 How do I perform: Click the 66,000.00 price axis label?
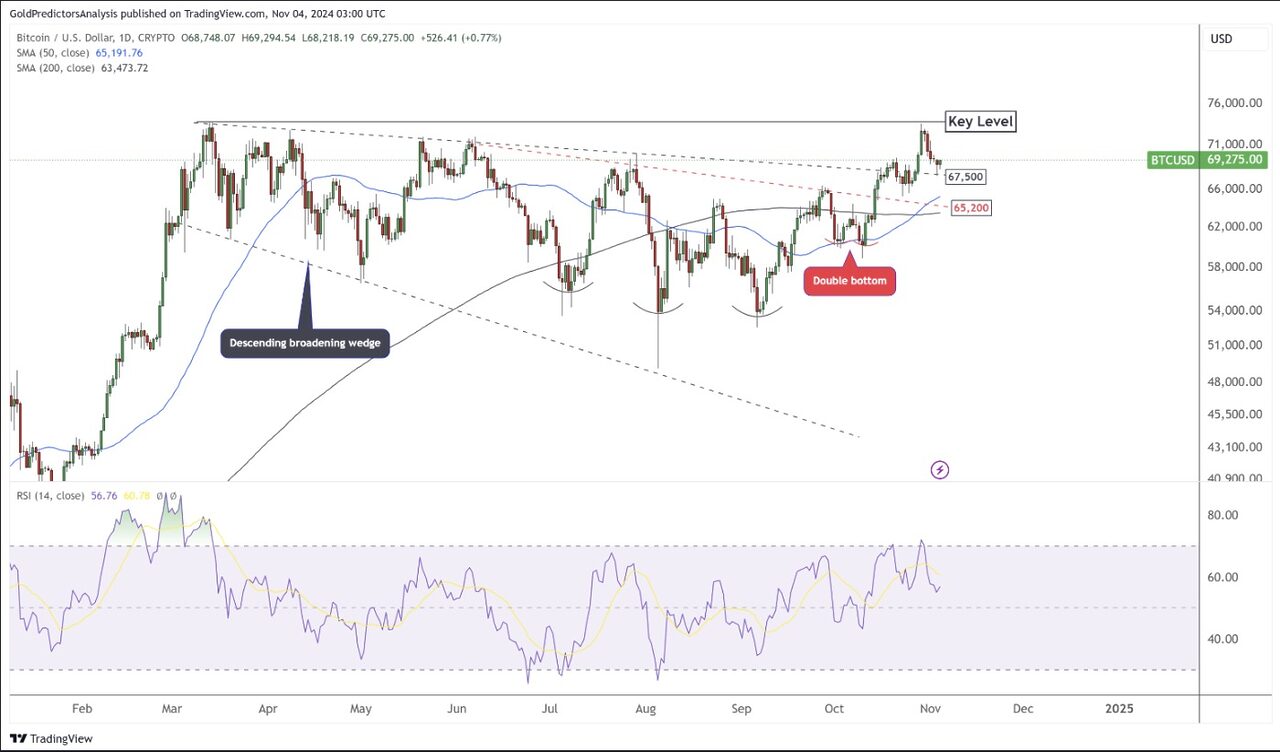click(1232, 188)
